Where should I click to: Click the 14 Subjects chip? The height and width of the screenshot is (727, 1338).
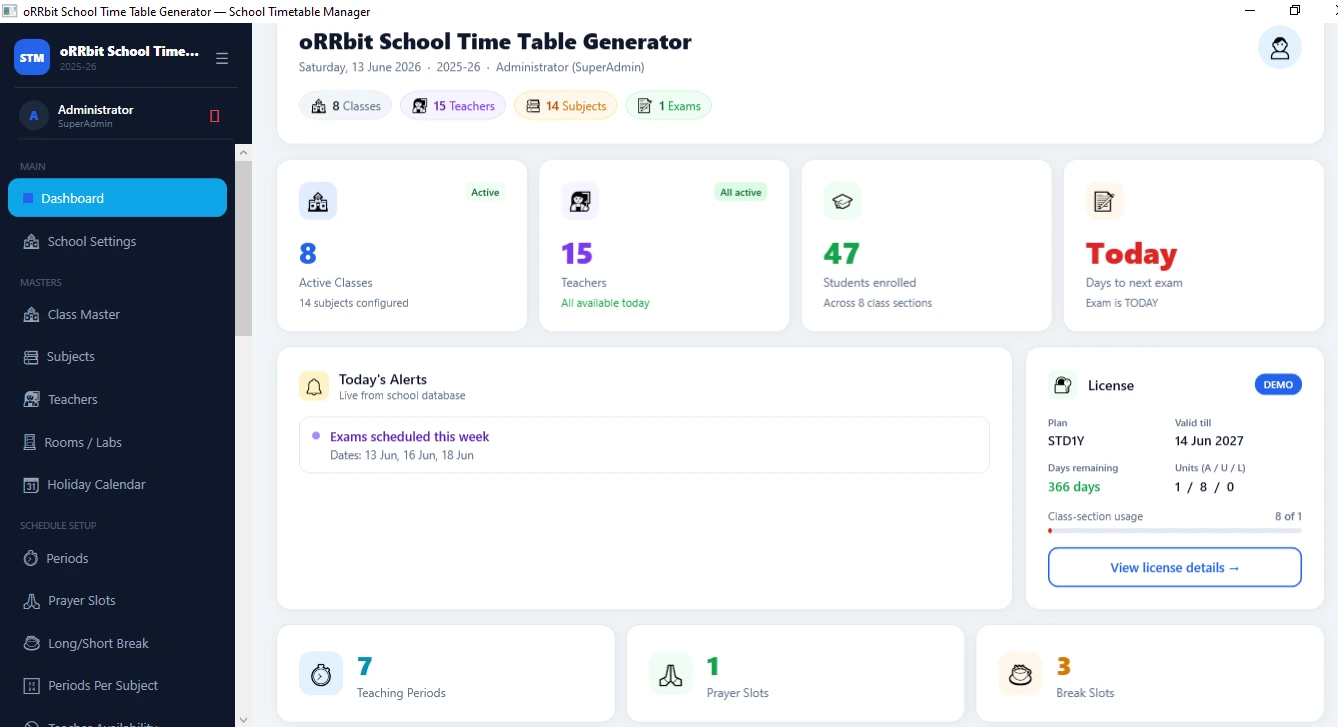pos(566,106)
